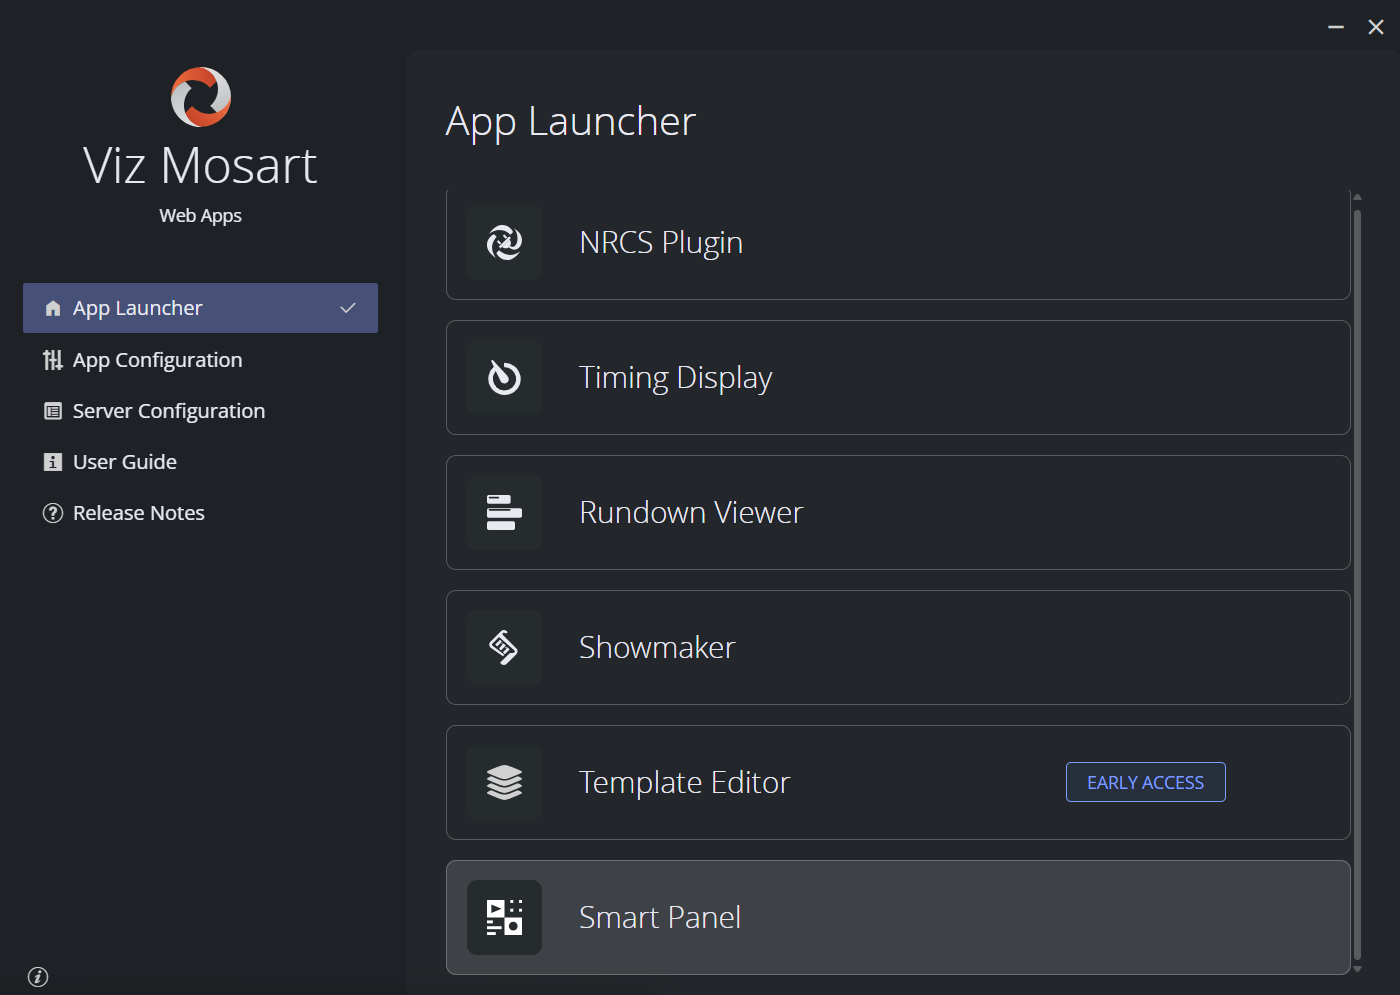1400x995 pixels.
Task: View Release Notes from the sidebar
Action: [200, 513]
